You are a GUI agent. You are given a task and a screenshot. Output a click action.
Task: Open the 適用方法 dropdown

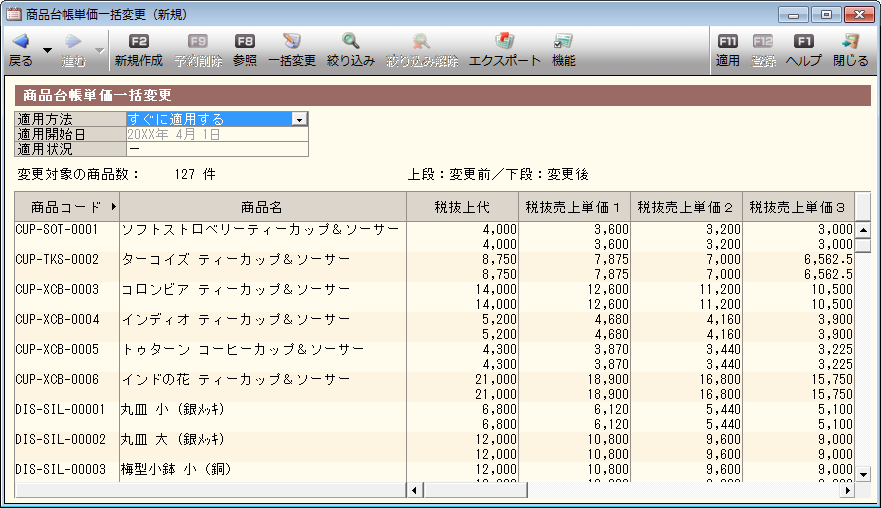tap(299, 119)
